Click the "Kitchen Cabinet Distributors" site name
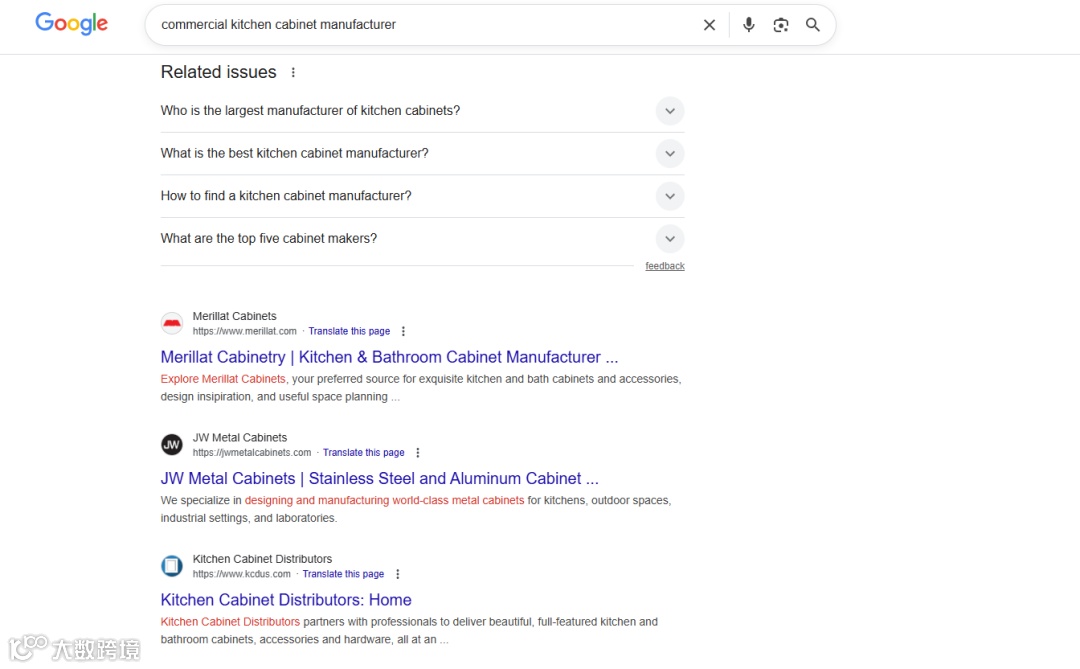Viewport: 1080px width, 669px height. pyautogui.click(x=262, y=559)
